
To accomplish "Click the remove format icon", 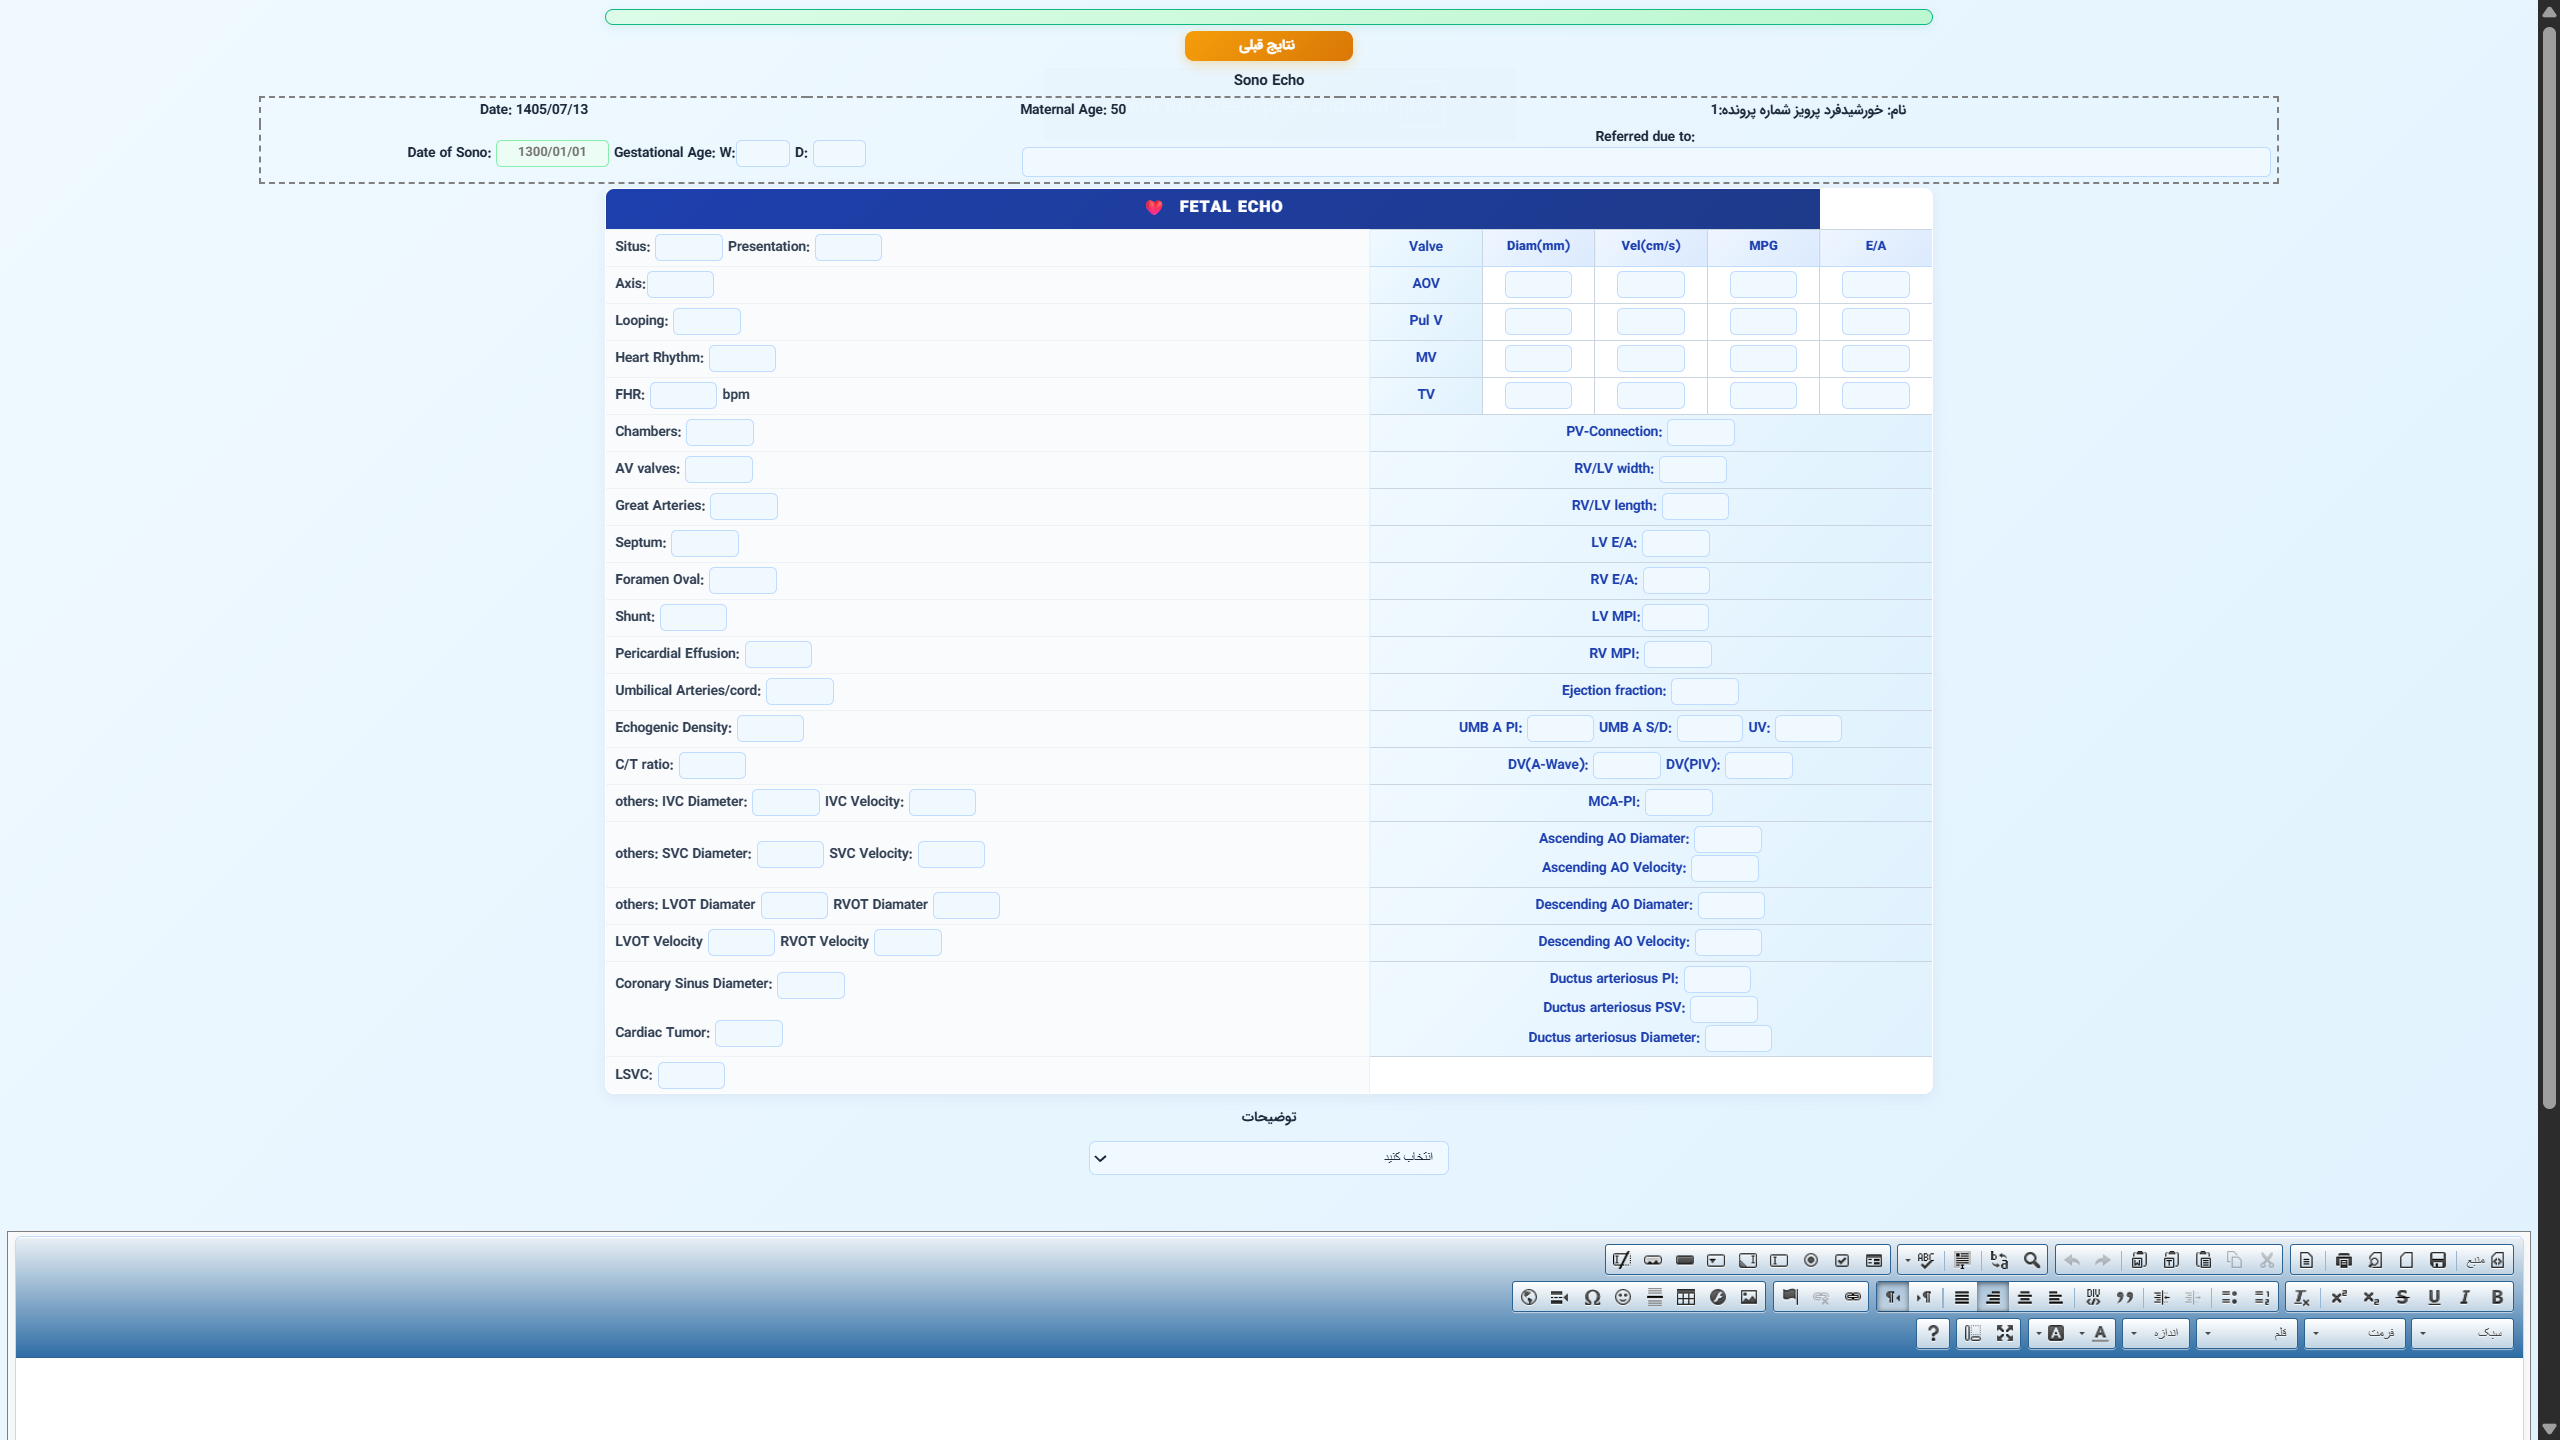I will point(2302,1297).
